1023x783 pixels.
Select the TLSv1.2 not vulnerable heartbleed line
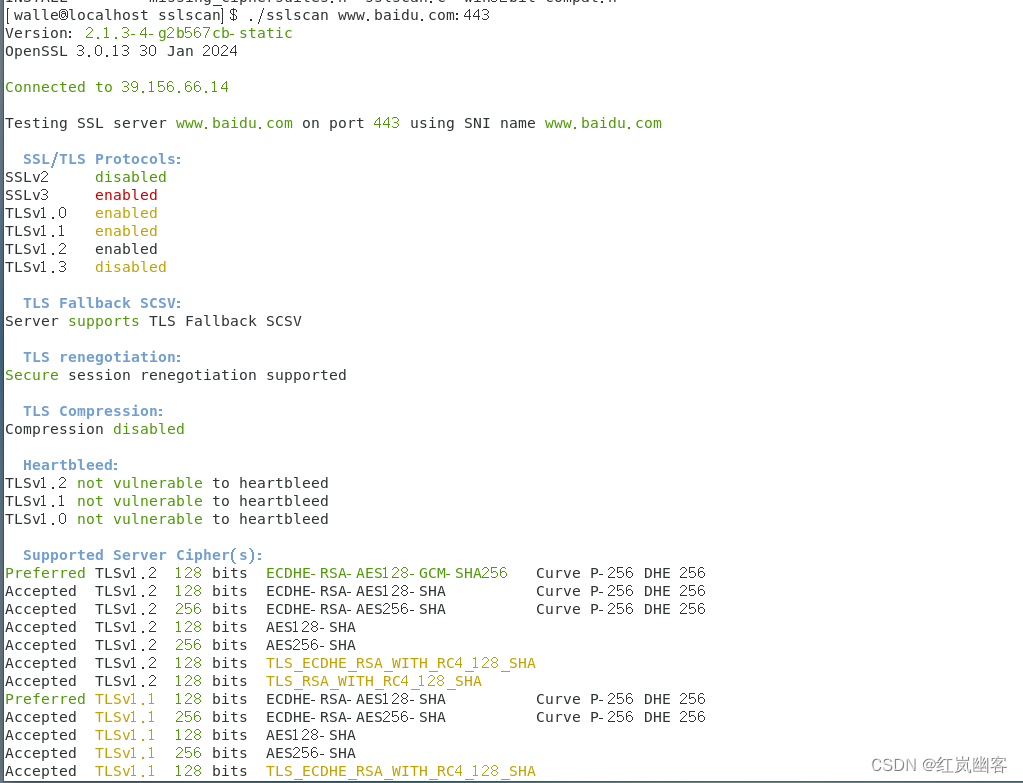coord(166,483)
